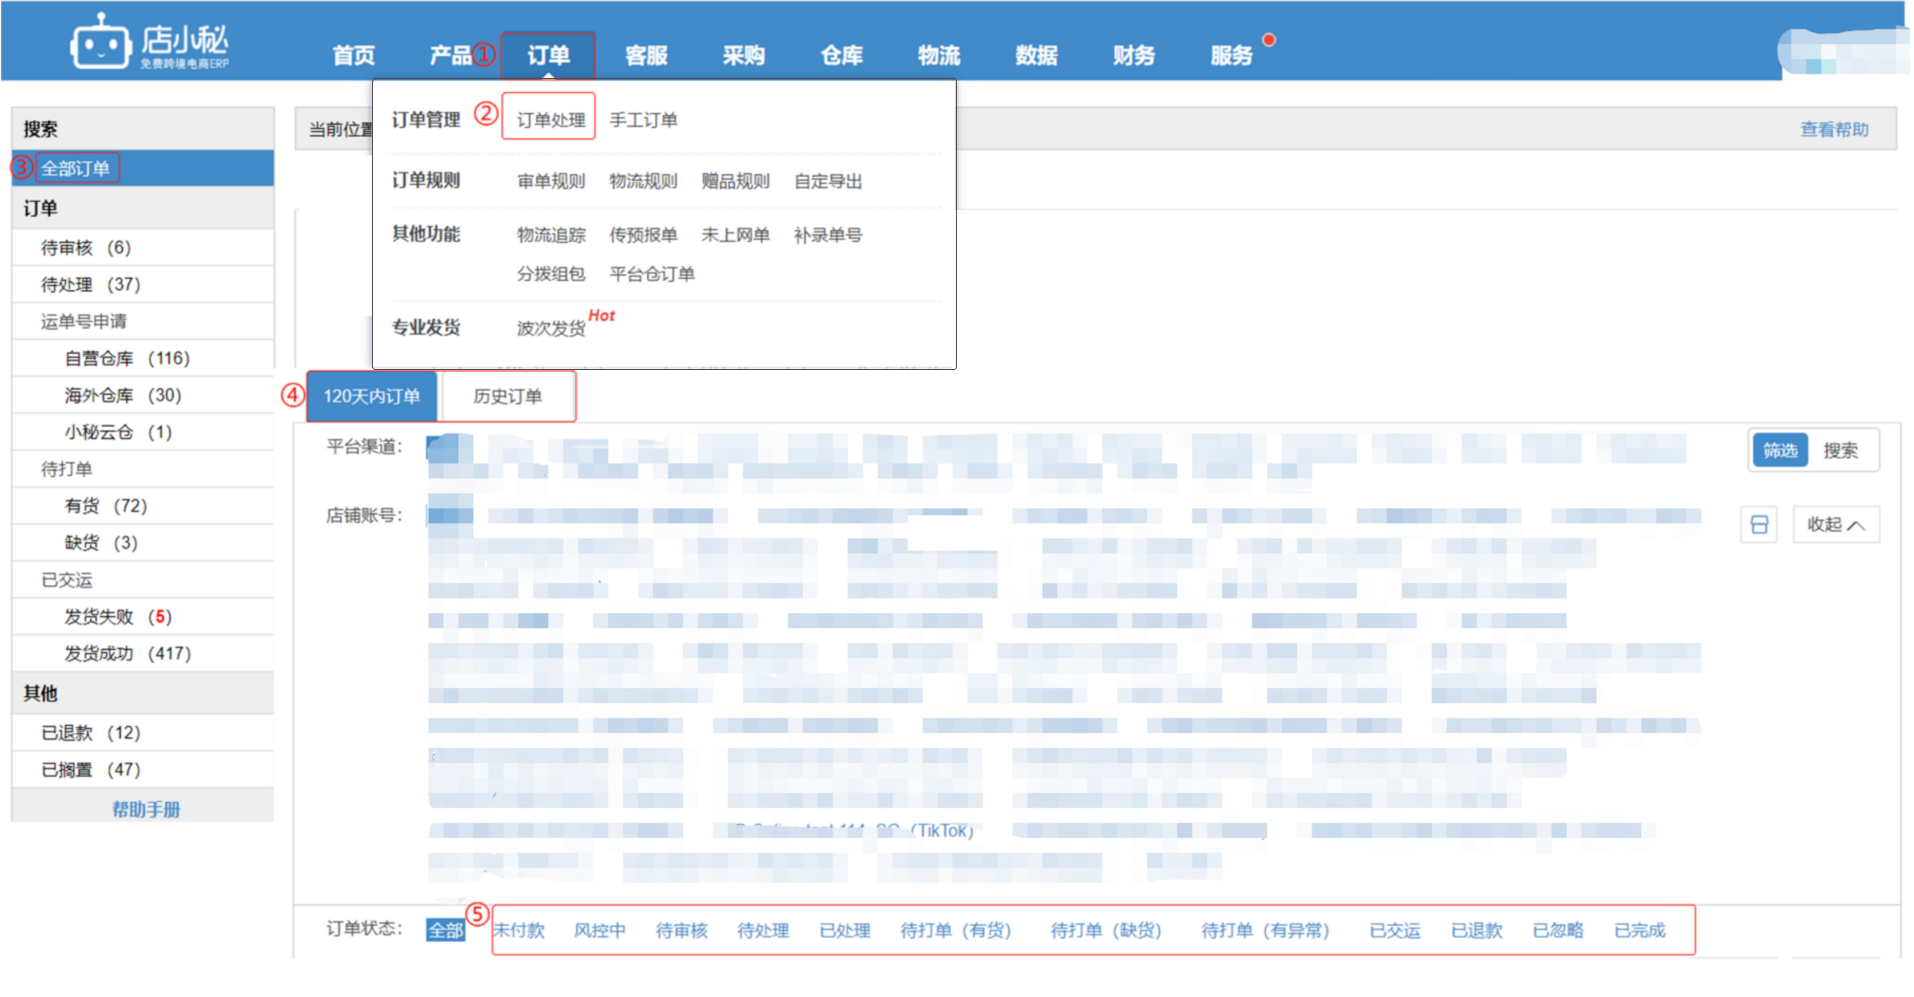Open 物流规则 under 订单规则

pyautogui.click(x=643, y=181)
